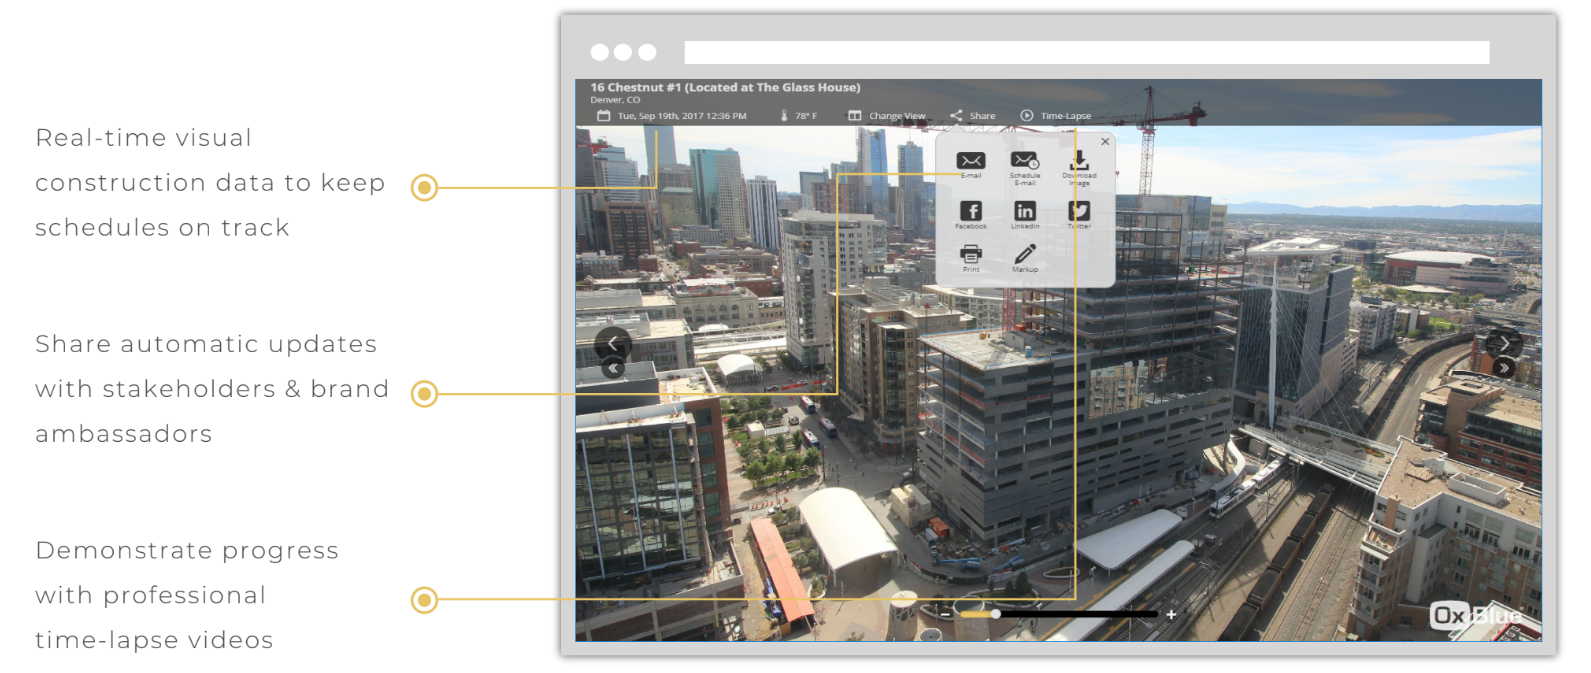Click the thermometer temperature reading
This screenshot has width=1591, height=673.
(x=798, y=116)
